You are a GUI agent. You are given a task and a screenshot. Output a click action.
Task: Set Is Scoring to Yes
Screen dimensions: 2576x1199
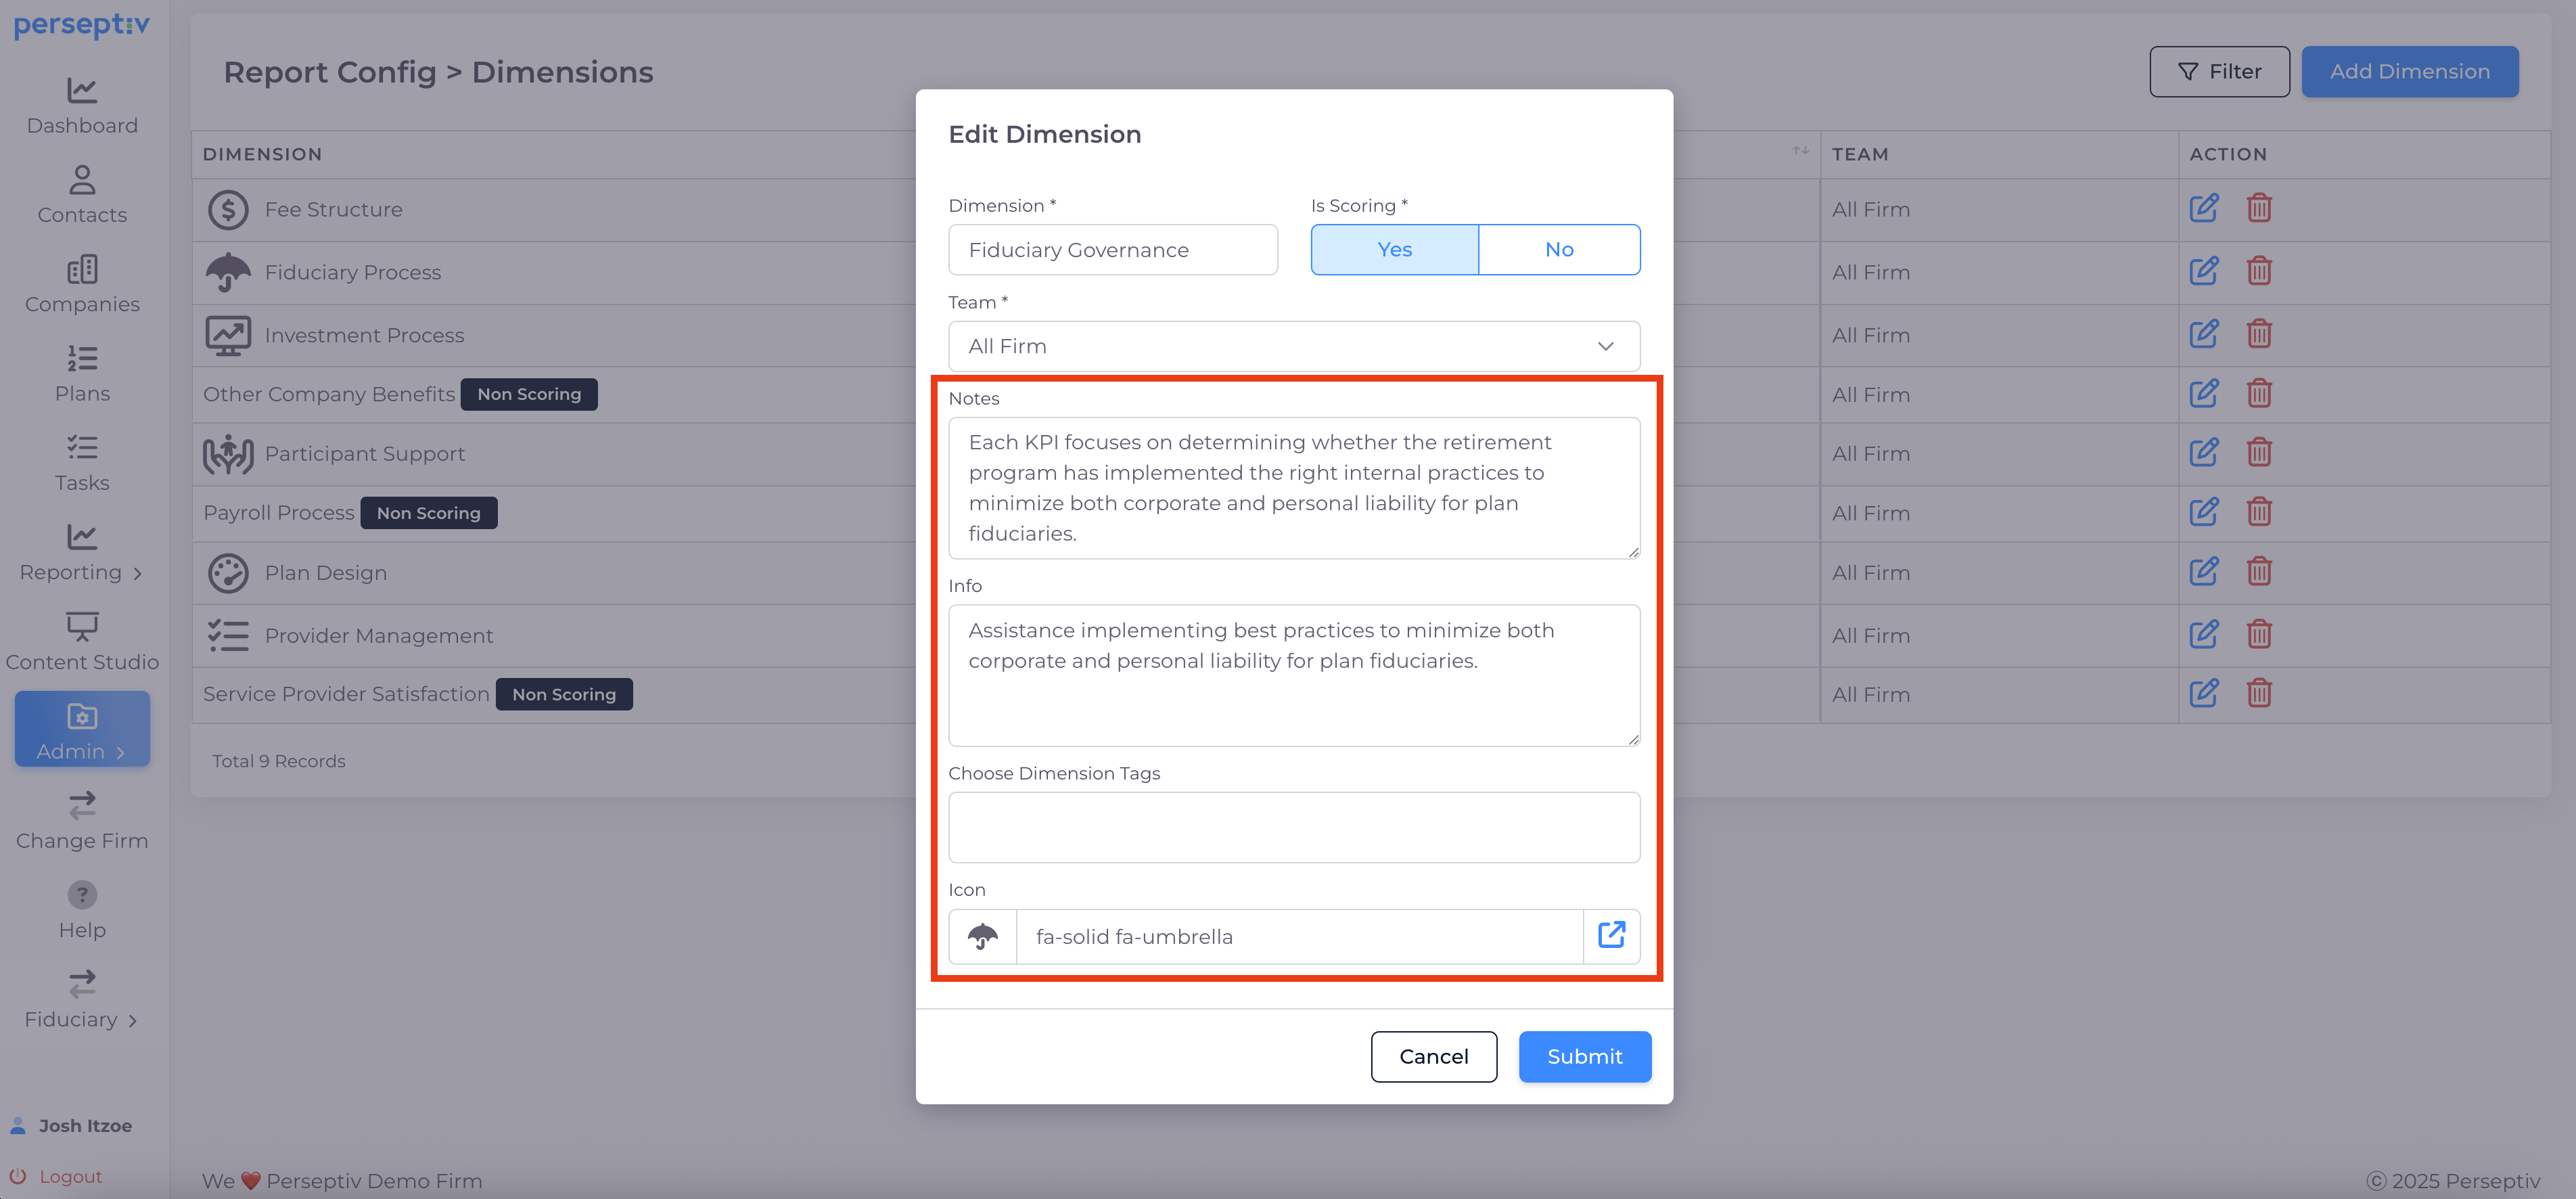(1394, 249)
